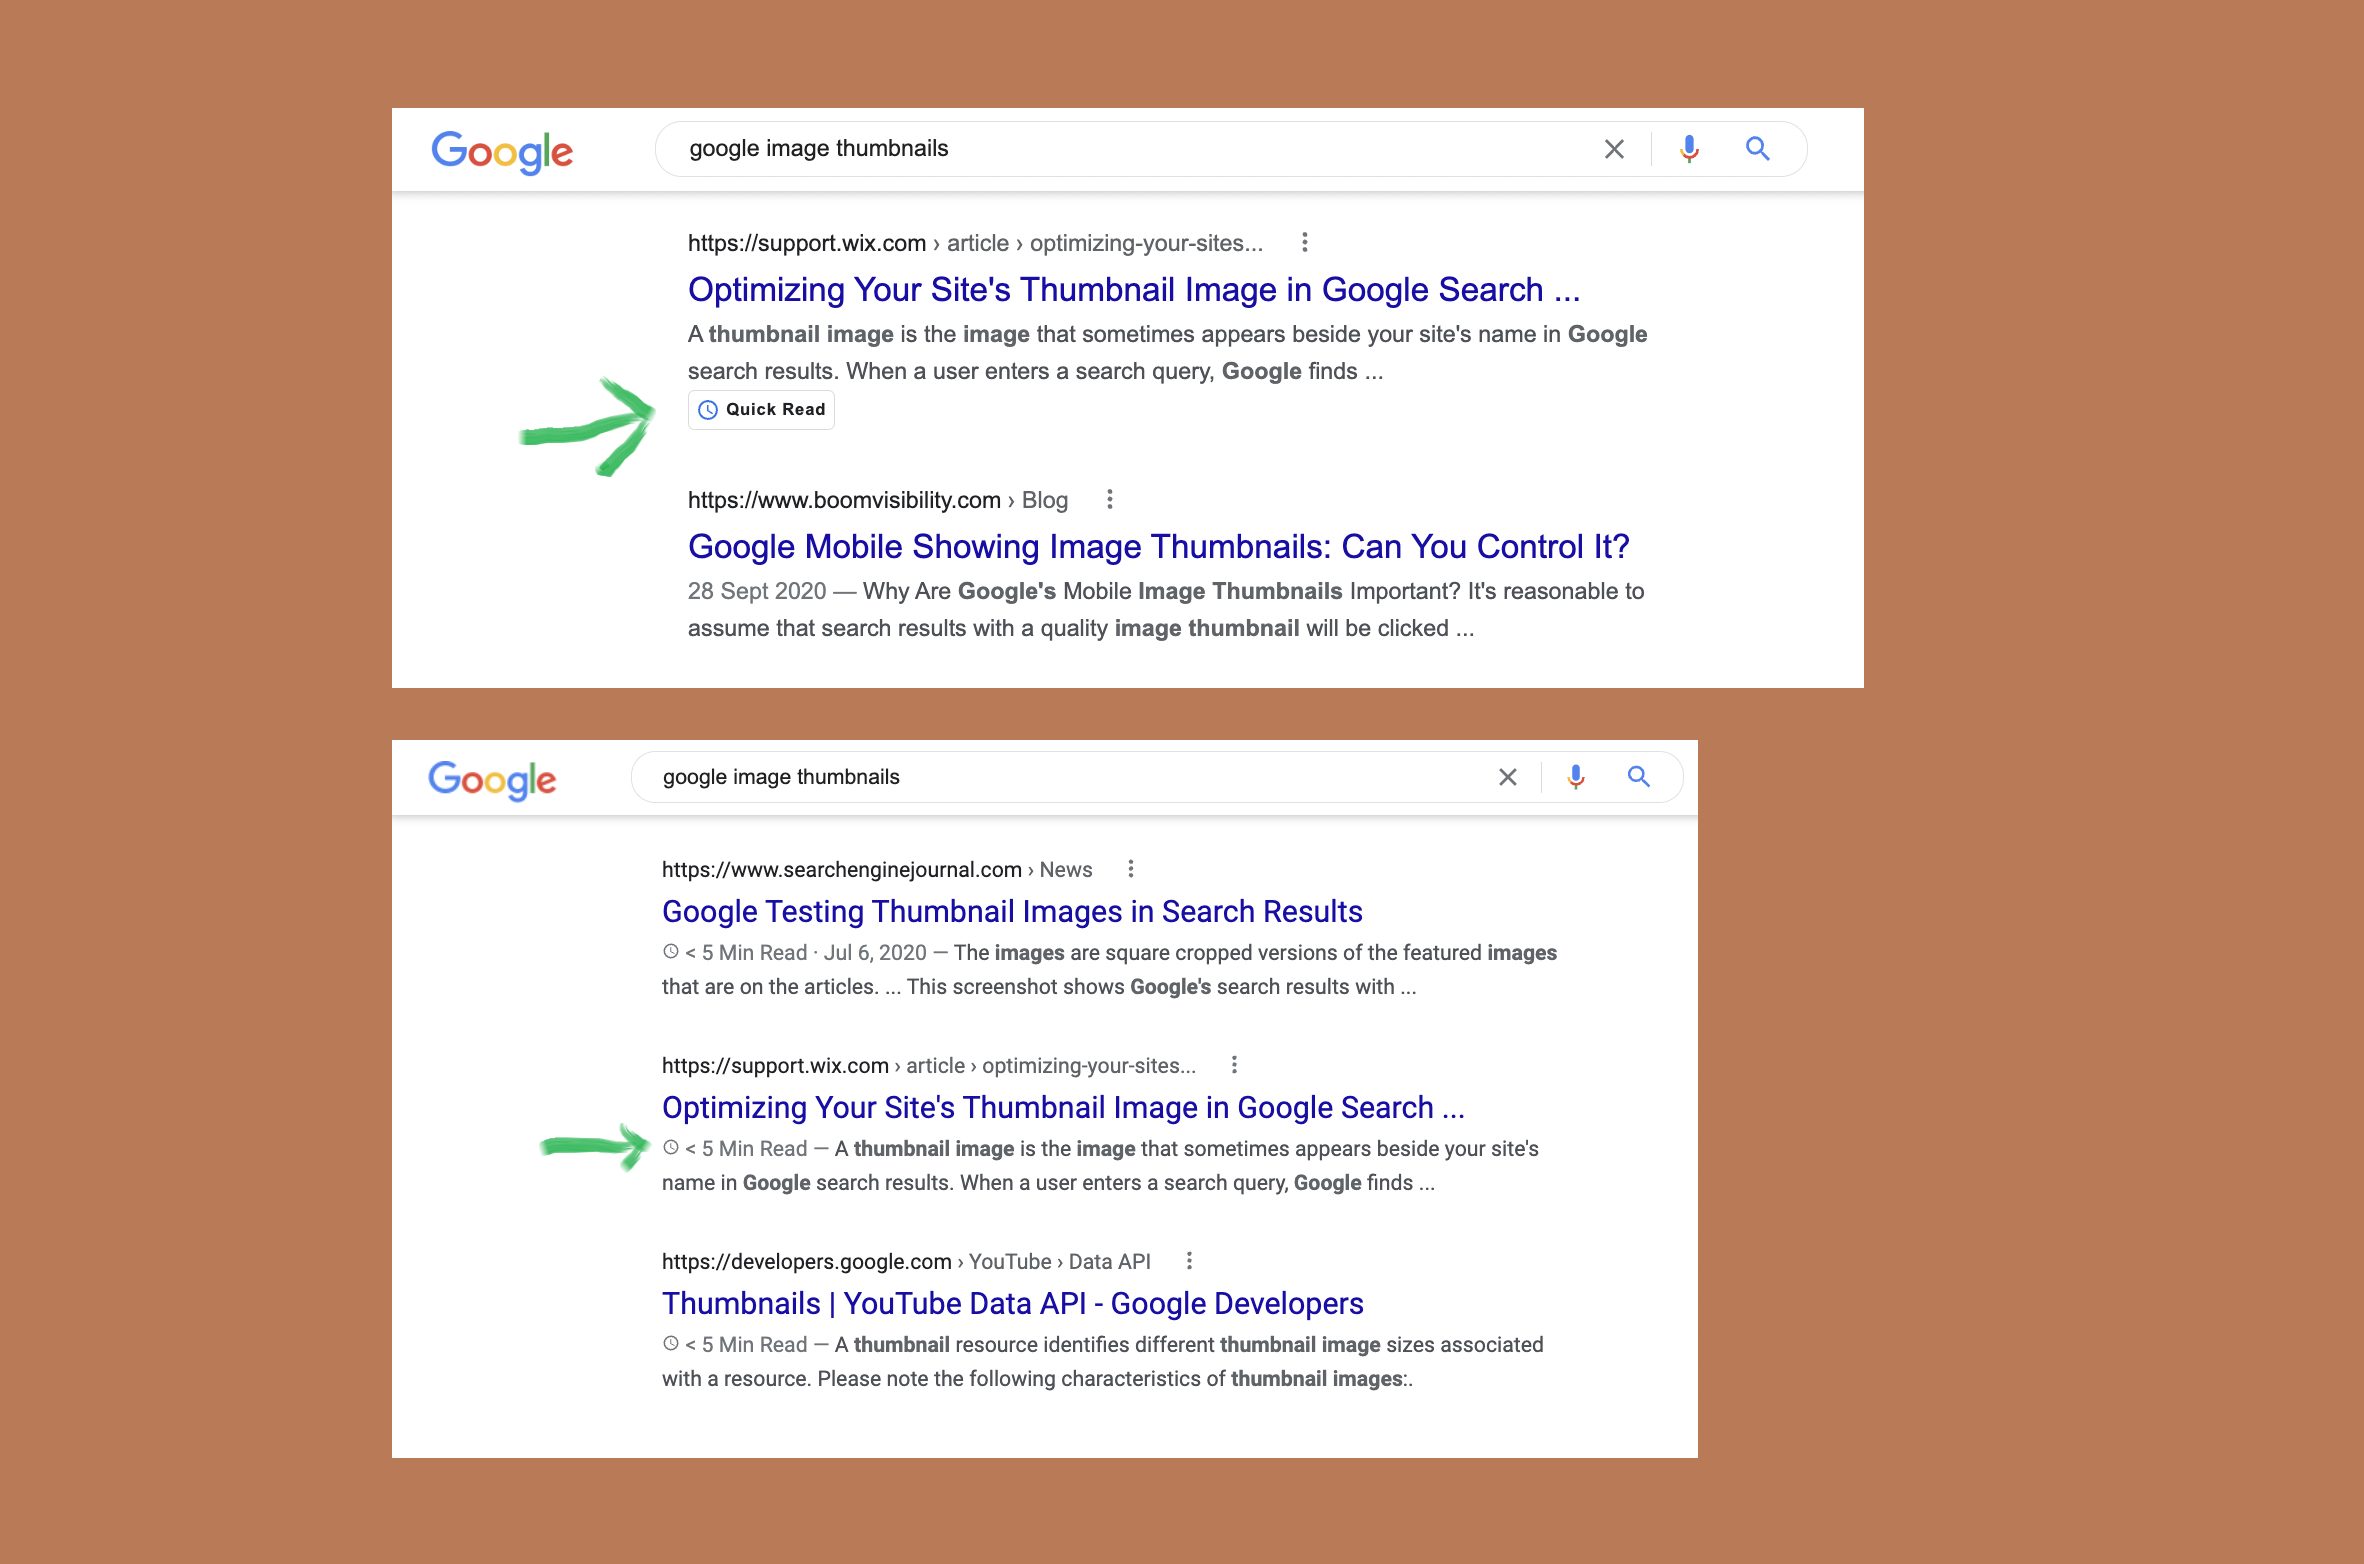Open 'Thumbnails | YouTube Data API' result
This screenshot has height=1564, width=2364.
(1012, 1303)
